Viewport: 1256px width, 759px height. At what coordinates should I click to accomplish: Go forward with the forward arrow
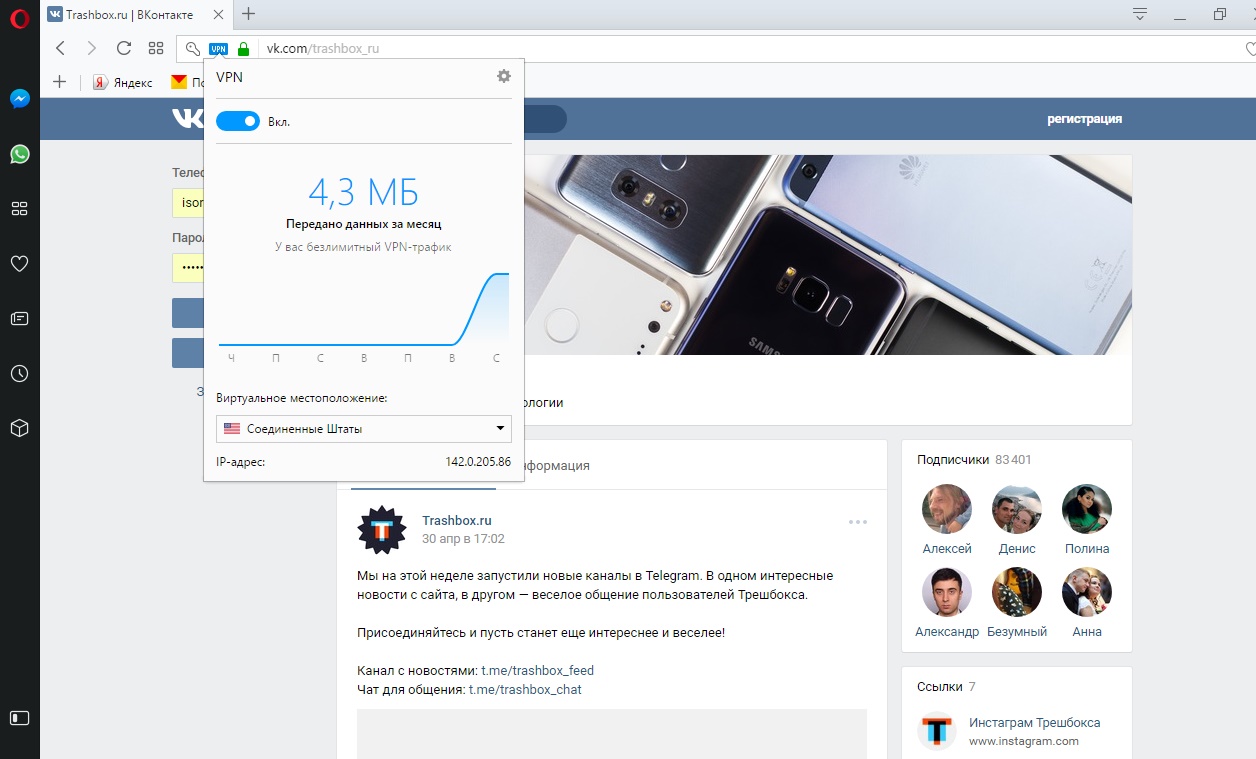(x=92, y=48)
